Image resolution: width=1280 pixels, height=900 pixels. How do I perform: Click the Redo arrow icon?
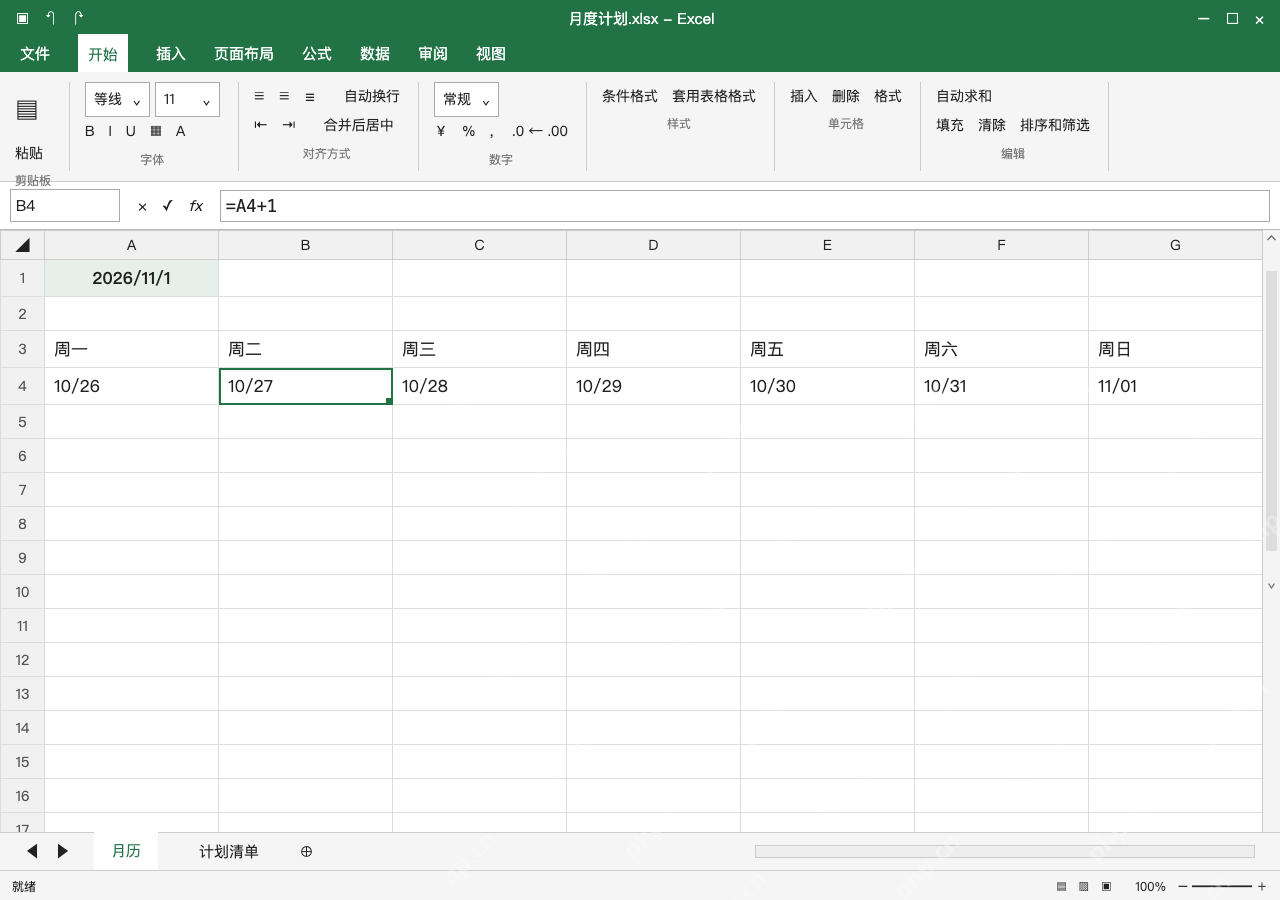78,18
